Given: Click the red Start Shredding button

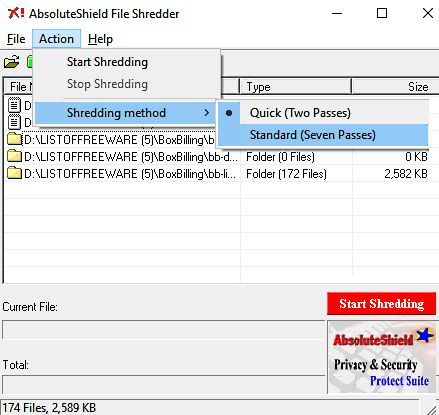Looking at the screenshot, I should pyautogui.click(x=381, y=304).
